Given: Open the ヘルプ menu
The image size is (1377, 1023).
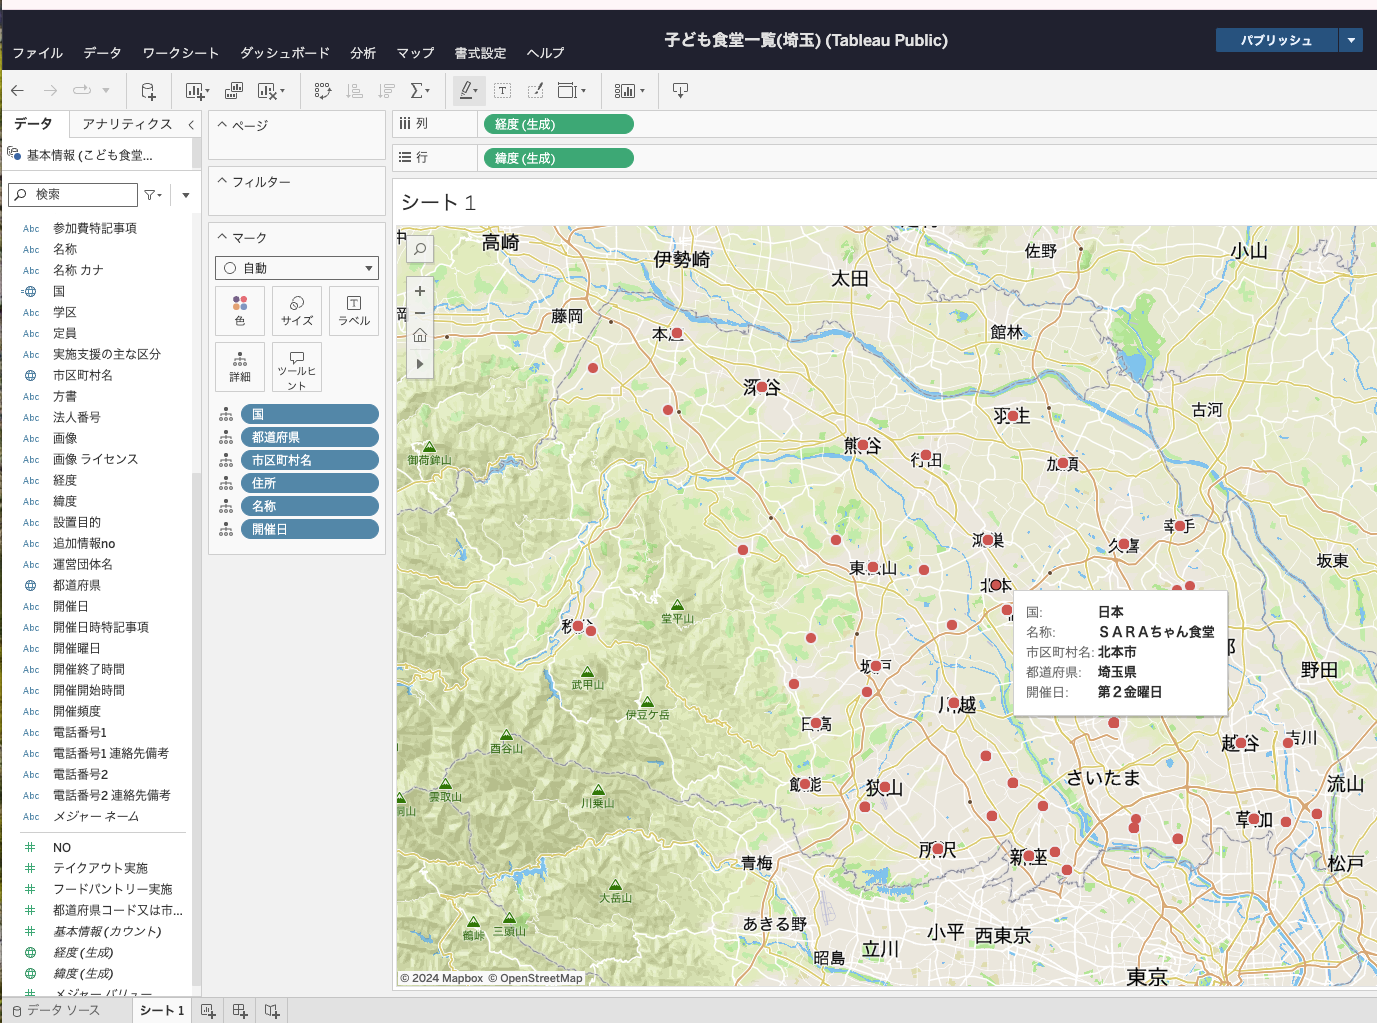Looking at the screenshot, I should [x=545, y=53].
